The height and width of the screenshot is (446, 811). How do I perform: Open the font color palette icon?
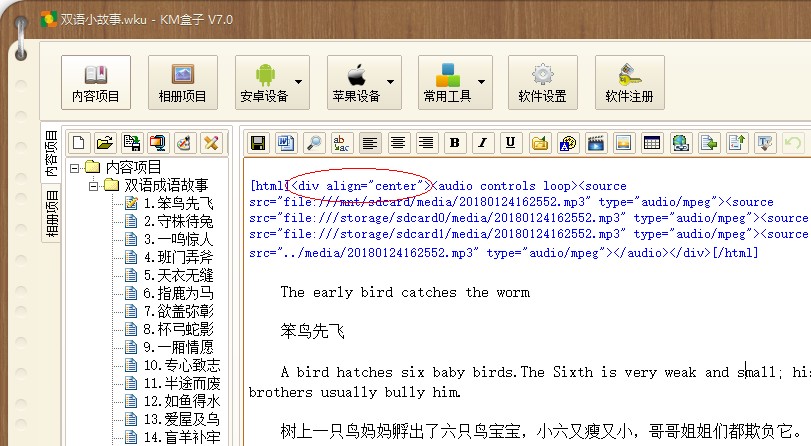point(568,143)
